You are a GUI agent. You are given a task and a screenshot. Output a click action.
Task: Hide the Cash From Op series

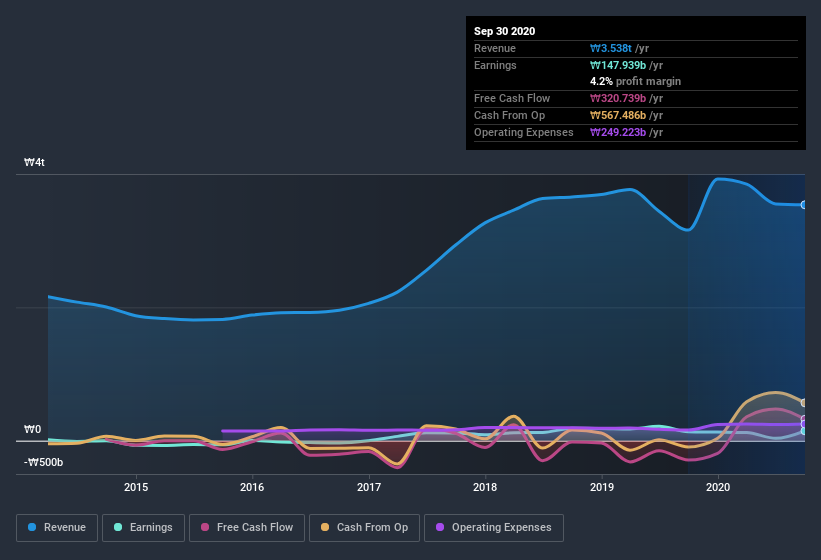coord(364,528)
